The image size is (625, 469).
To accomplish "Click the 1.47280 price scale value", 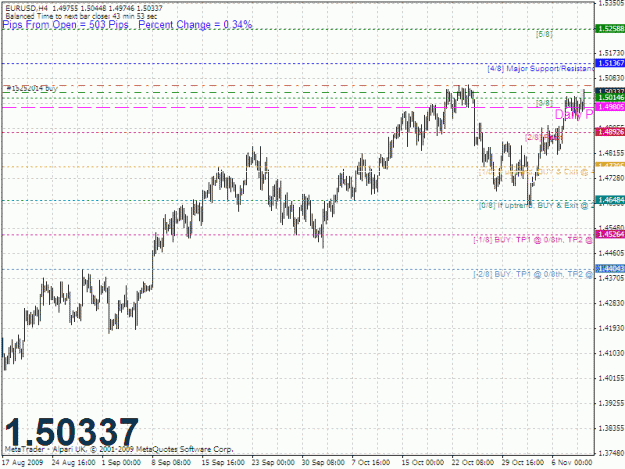I will click(611, 178).
